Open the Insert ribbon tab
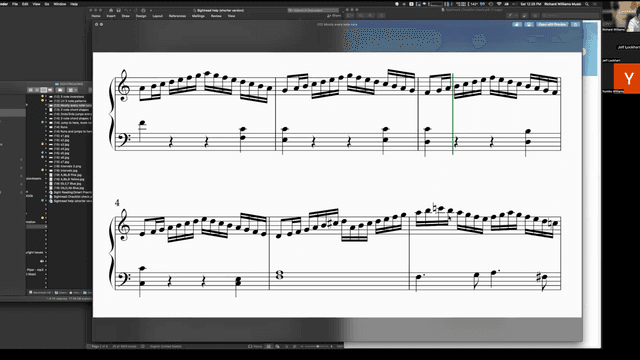This screenshot has height=360, width=640. pos(111,16)
